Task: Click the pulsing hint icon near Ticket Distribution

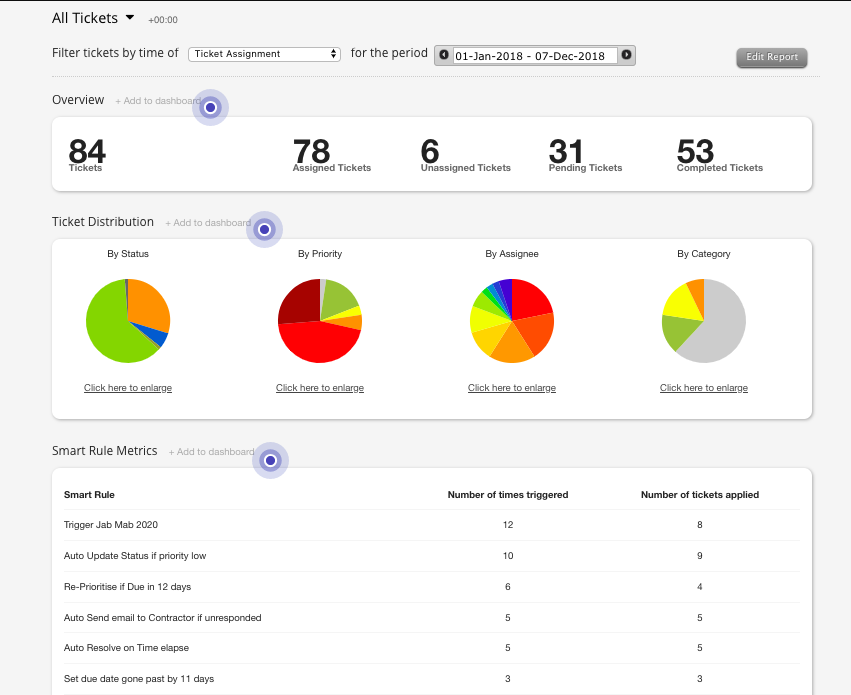Action: click(264, 229)
